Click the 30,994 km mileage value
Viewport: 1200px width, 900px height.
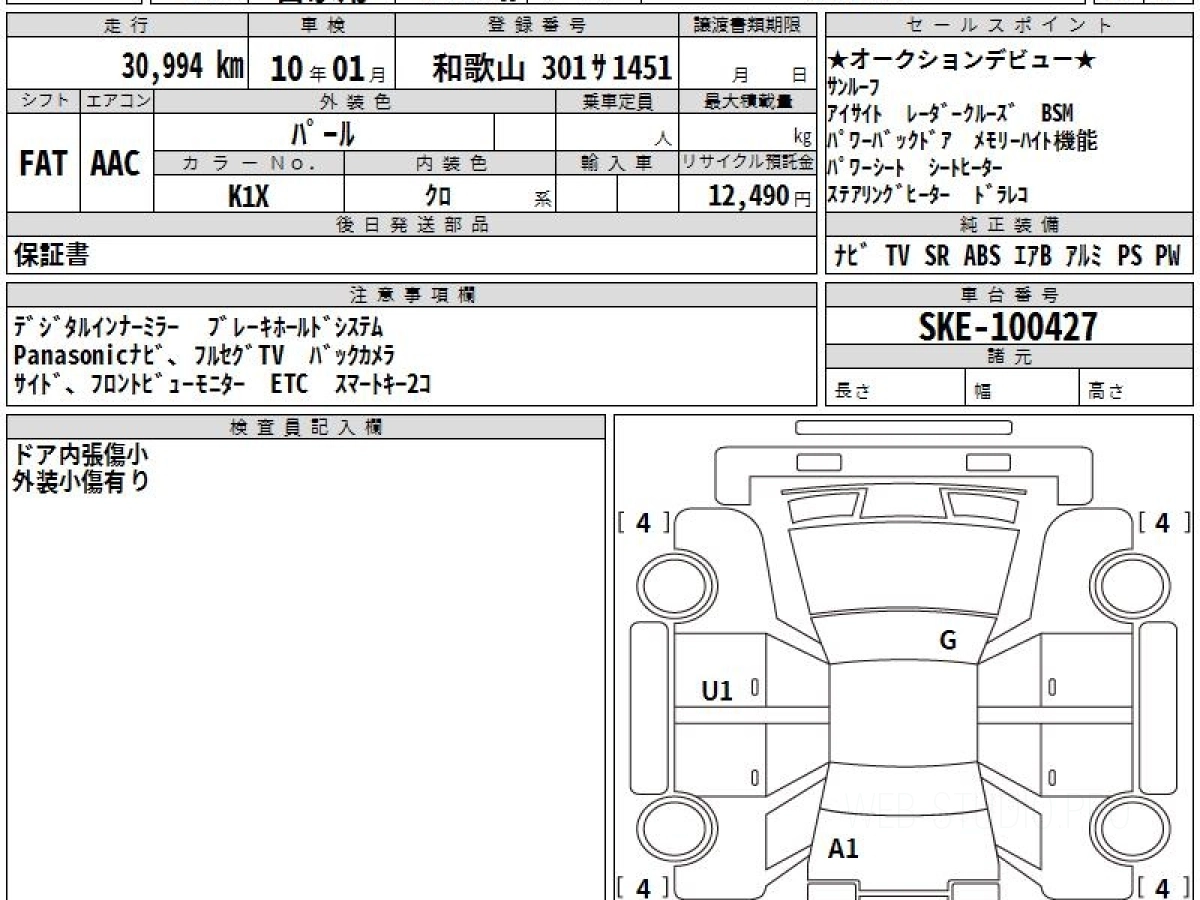click(182, 67)
